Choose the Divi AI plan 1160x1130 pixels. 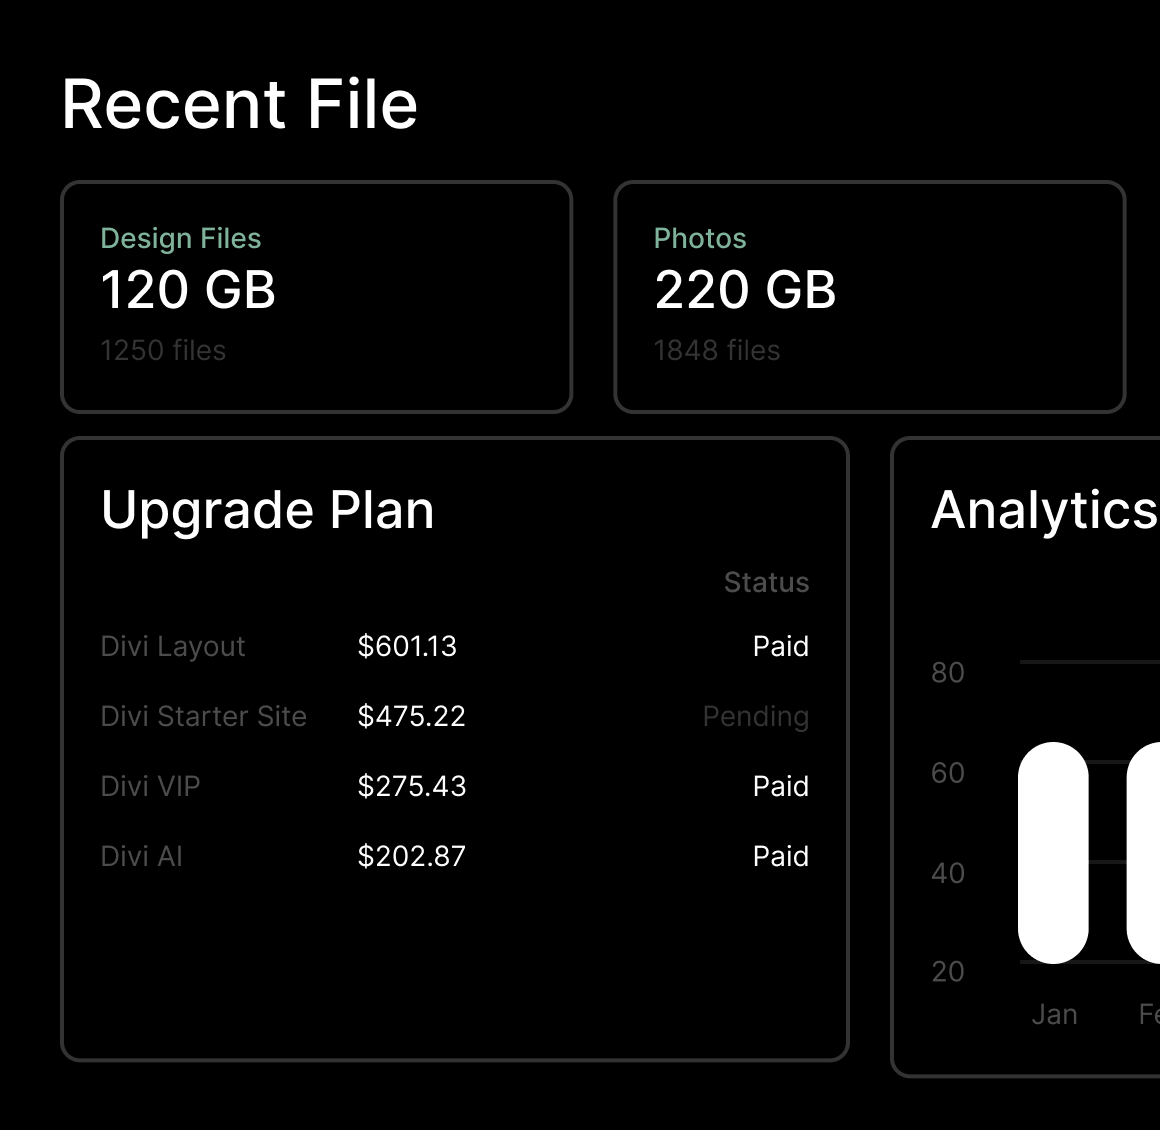[x=142, y=857]
